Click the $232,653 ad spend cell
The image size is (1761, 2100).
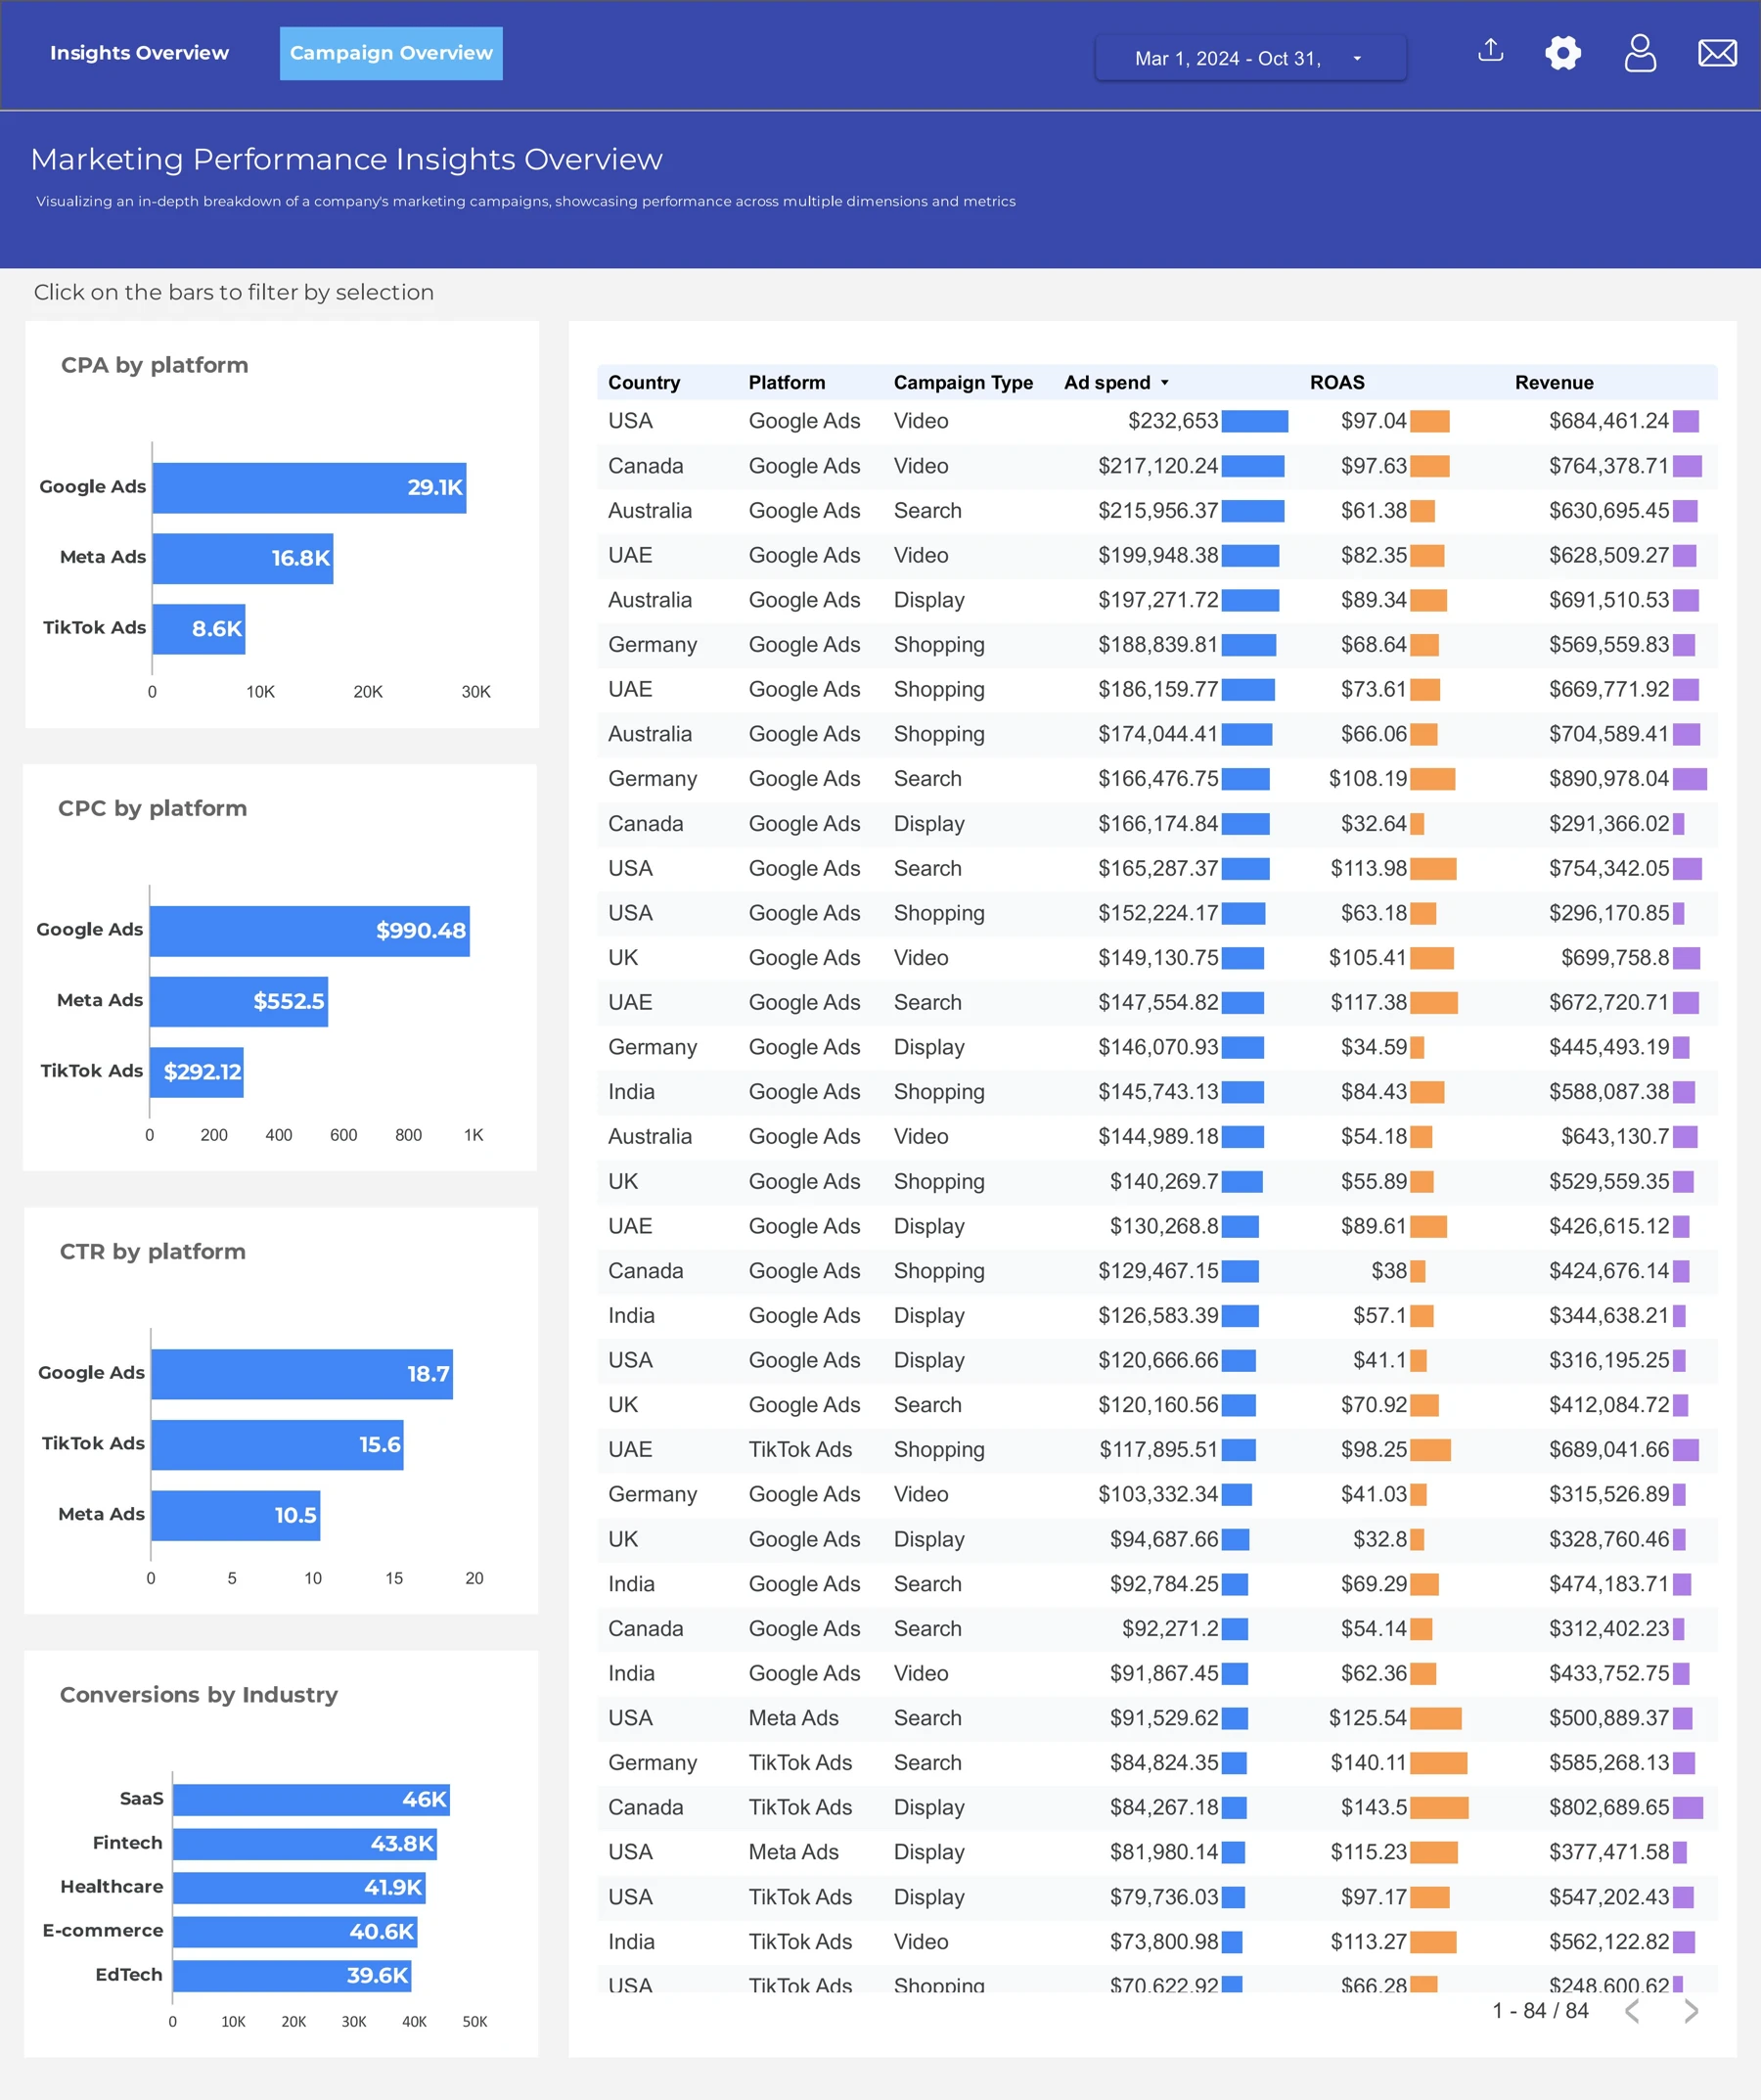[x=1173, y=421]
